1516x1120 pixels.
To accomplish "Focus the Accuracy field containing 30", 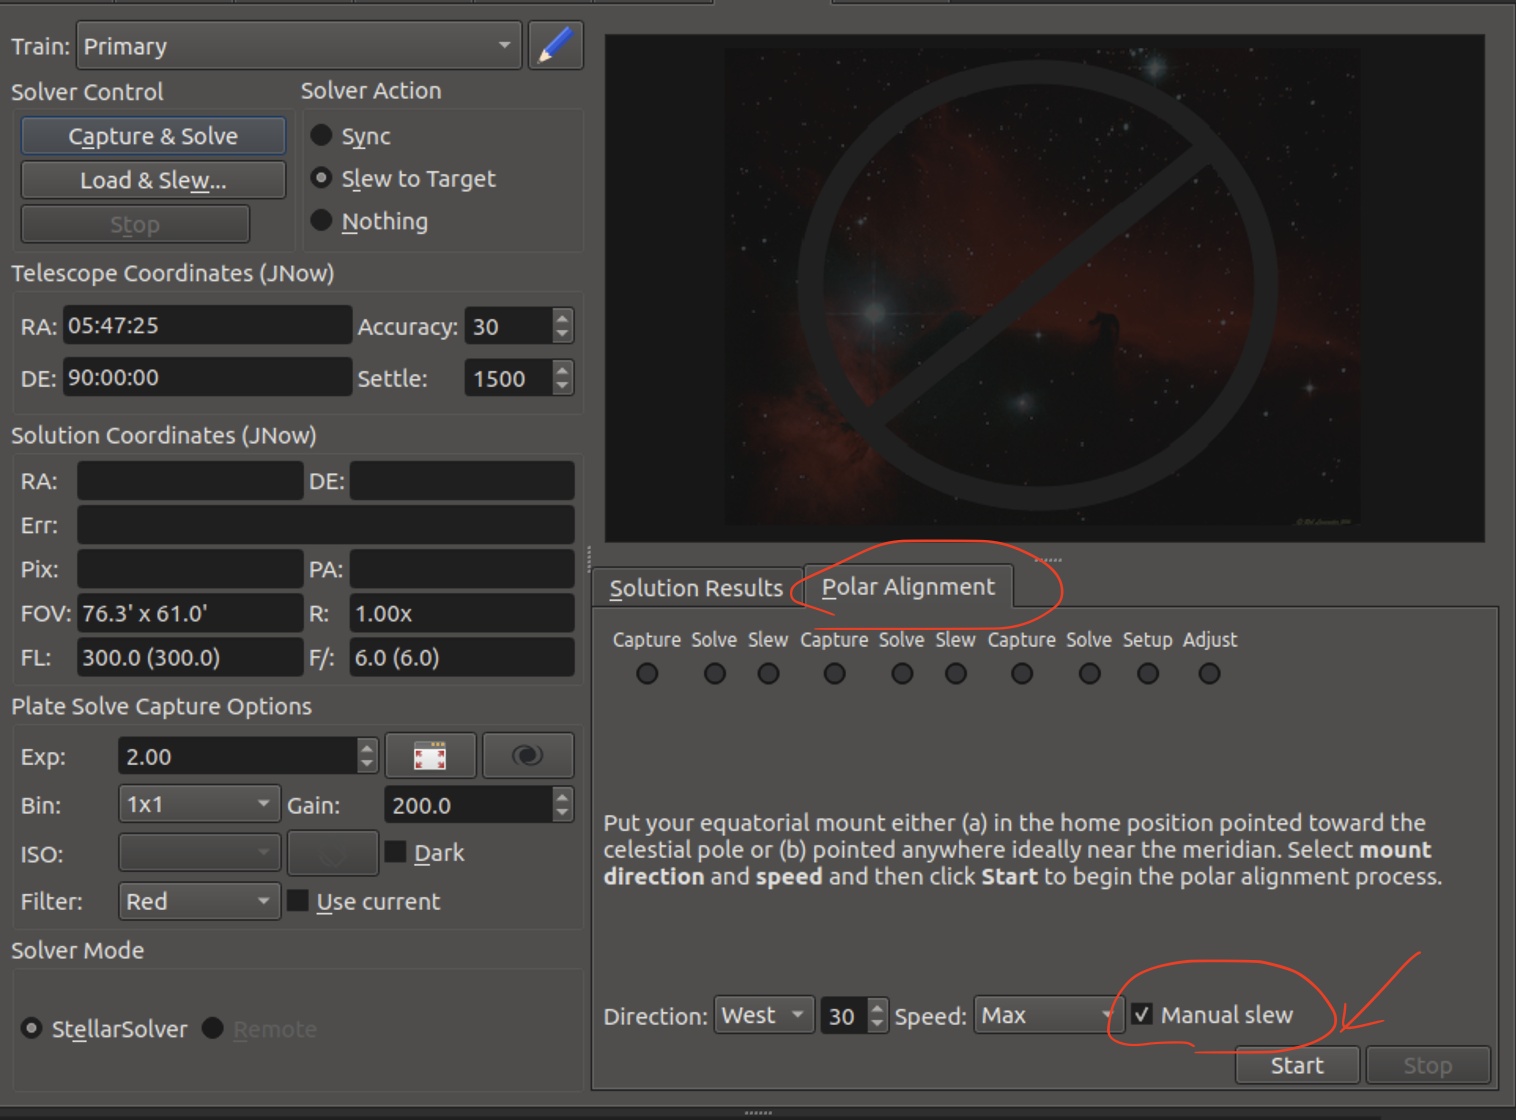I will click(x=509, y=326).
